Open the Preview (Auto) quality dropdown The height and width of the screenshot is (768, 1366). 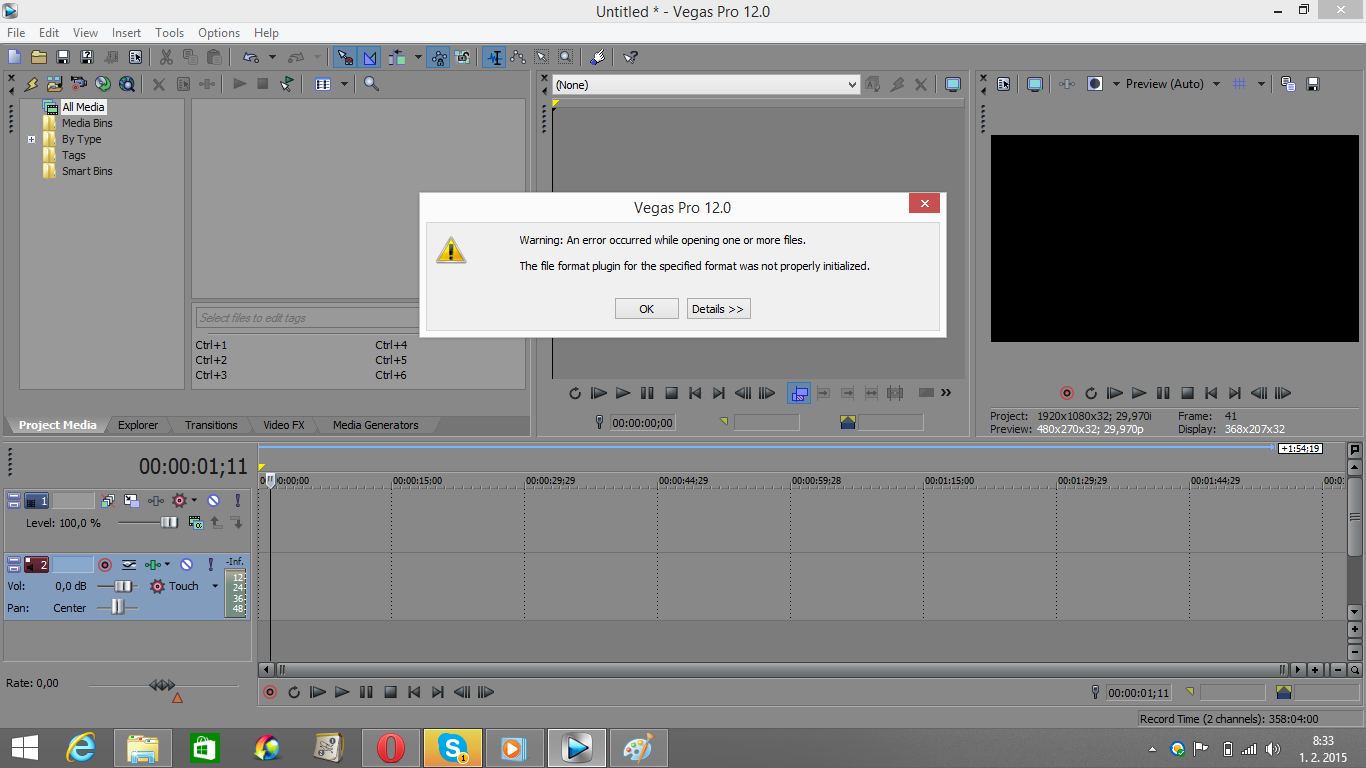tap(1216, 84)
